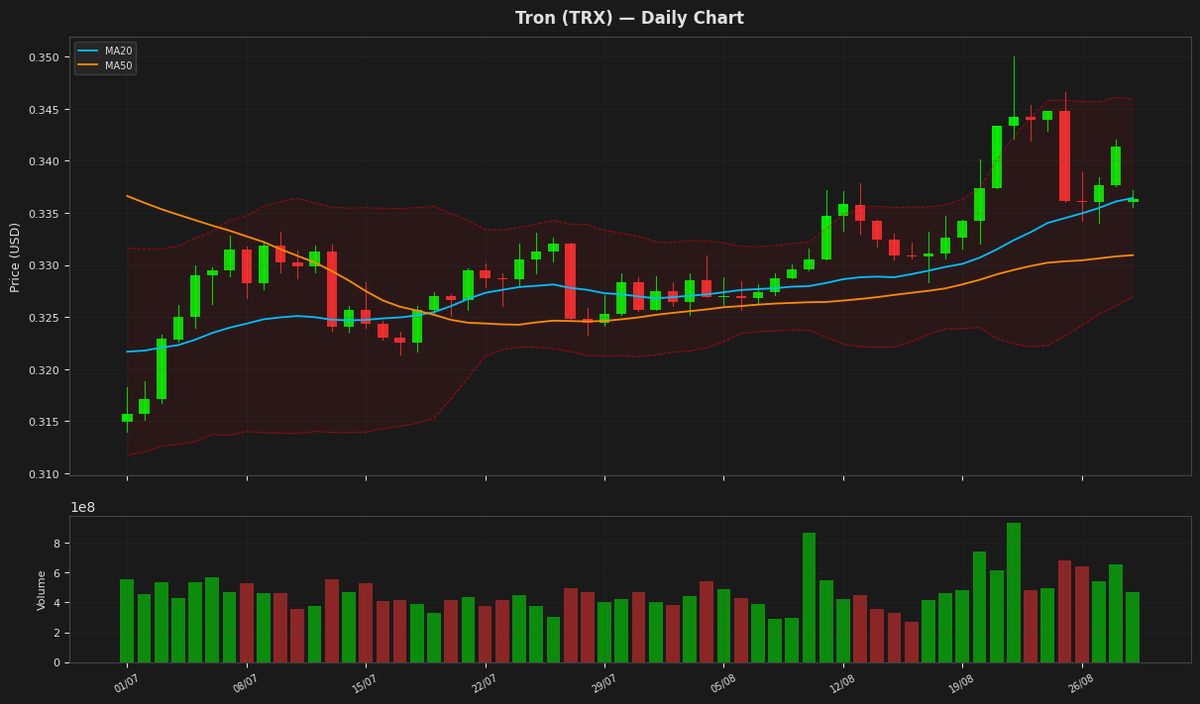
Task: Click the 0.335 price axis tick label
Action: pos(42,214)
